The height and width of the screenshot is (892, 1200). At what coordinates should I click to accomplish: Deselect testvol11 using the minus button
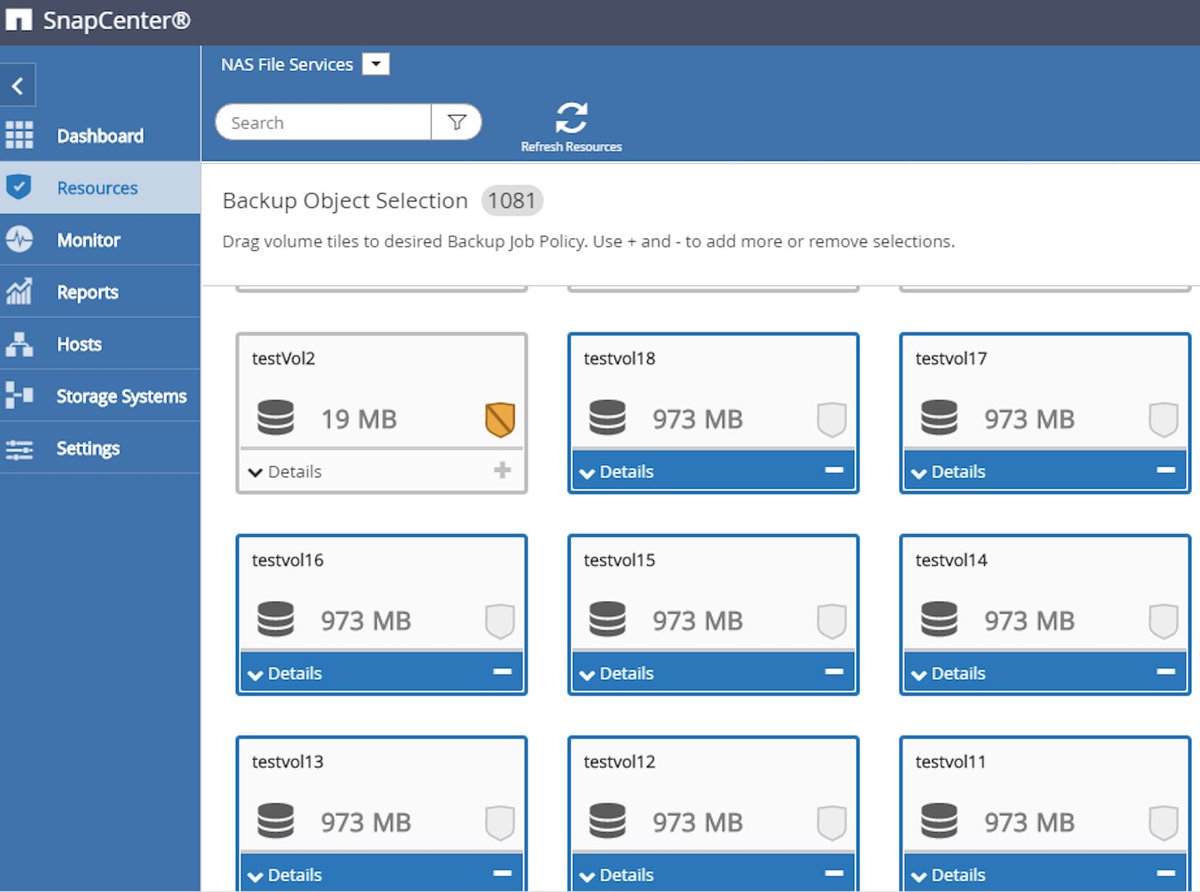(x=1166, y=873)
